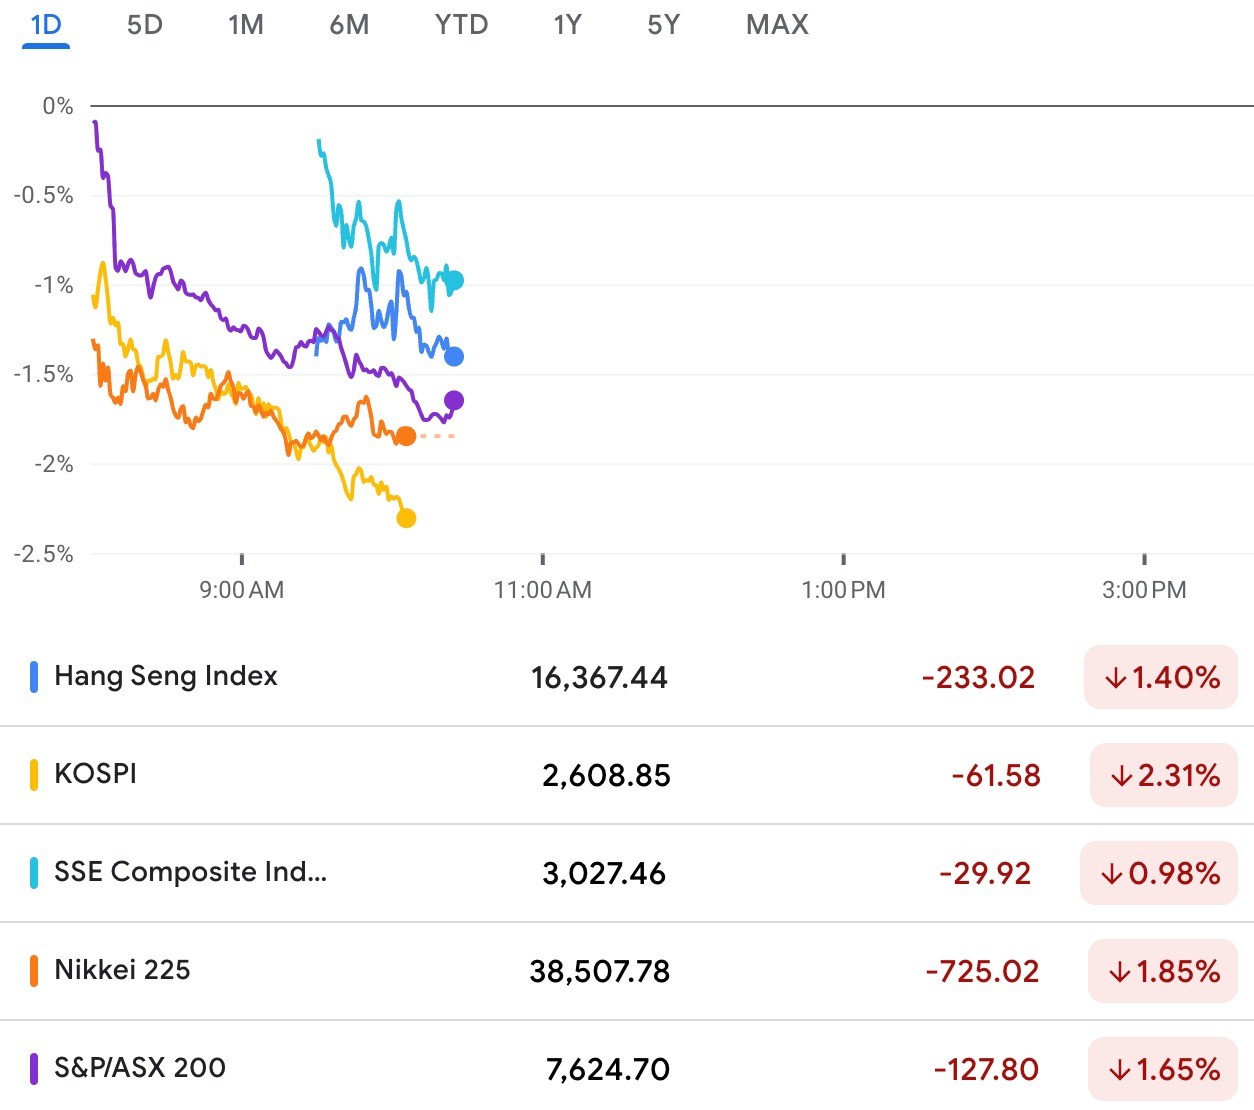Open the 6M chart range
This screenshot has height=1110, width=1254.
coord(349,25)
